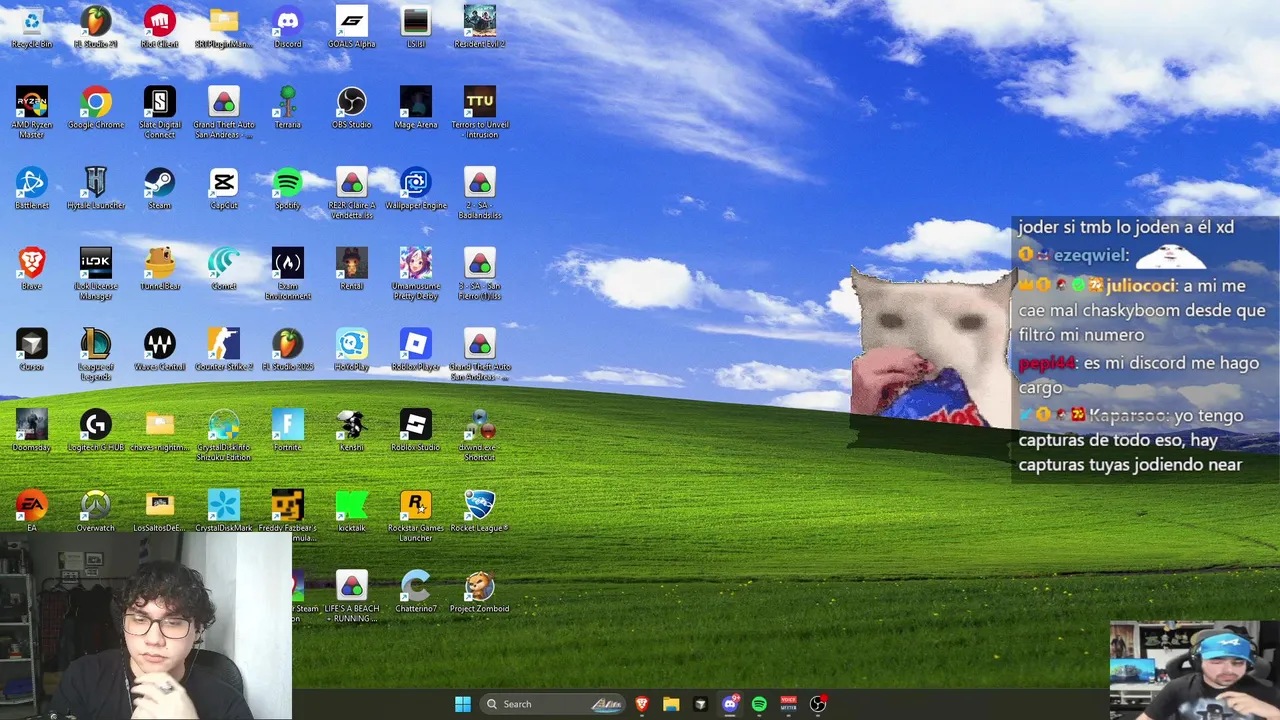Viewport: 1280px width, 720px height.
Task: Open the CrystalDiskMark desktop shortcut
Action: [x=224, y=511]
